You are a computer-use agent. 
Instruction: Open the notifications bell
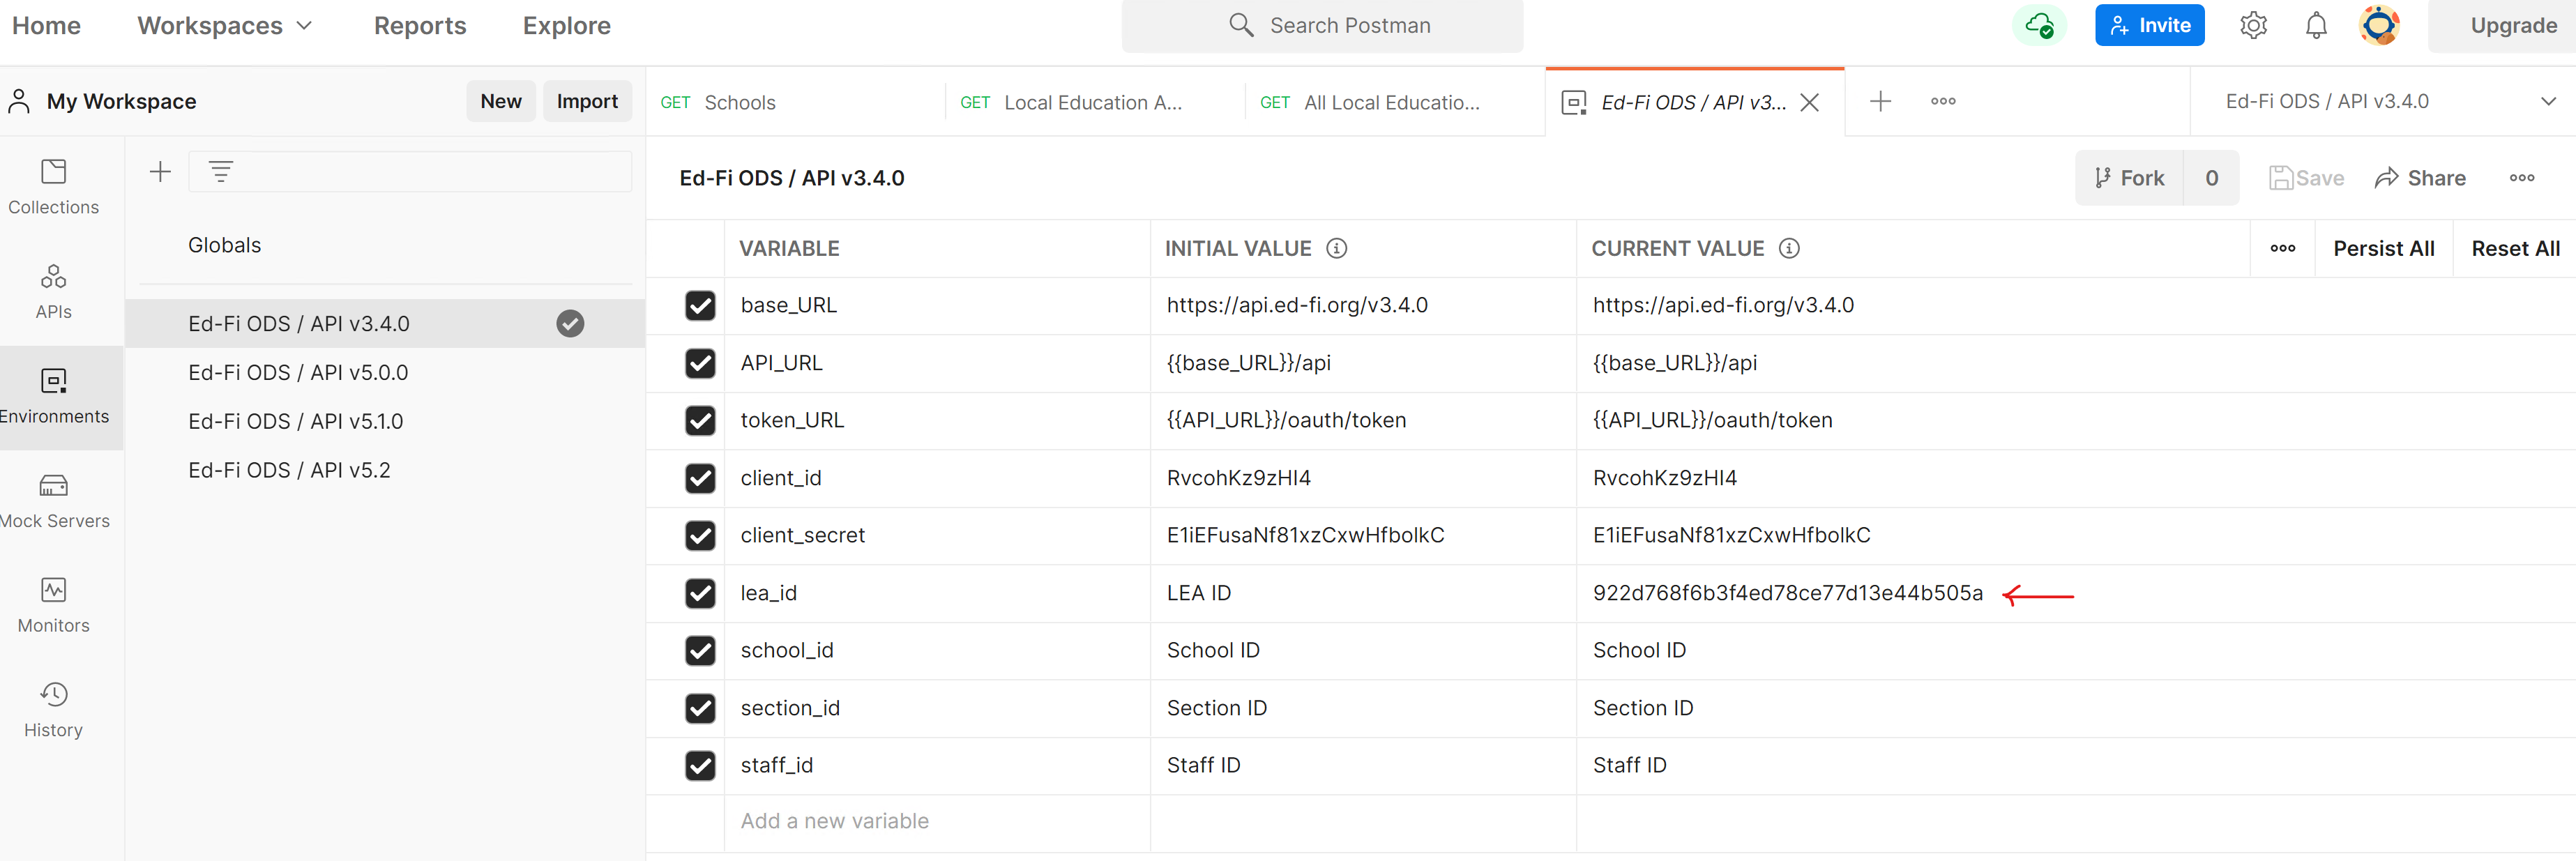(2316, 25)
